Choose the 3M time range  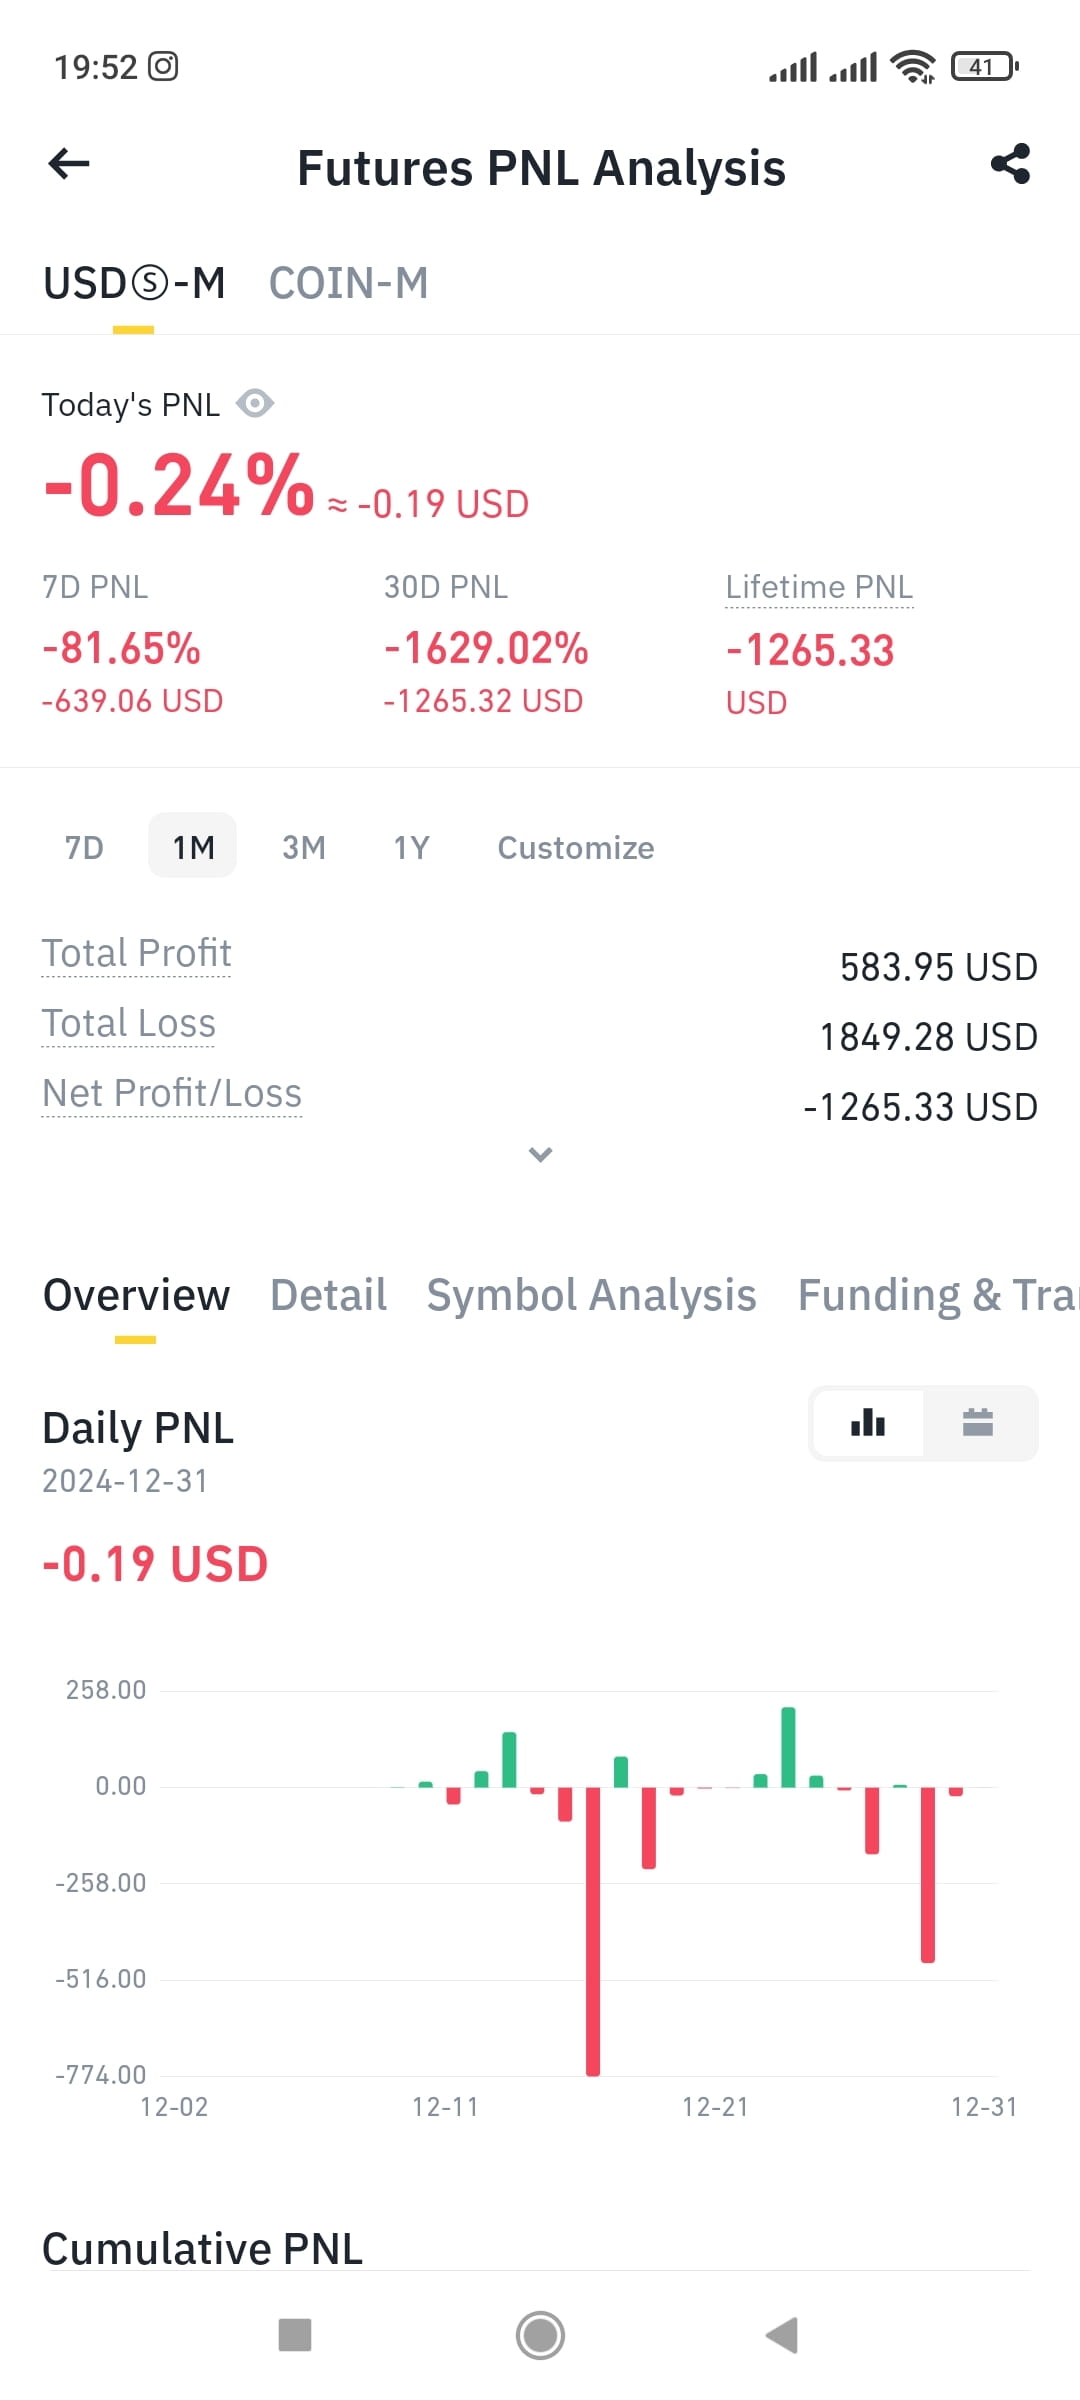304,848
